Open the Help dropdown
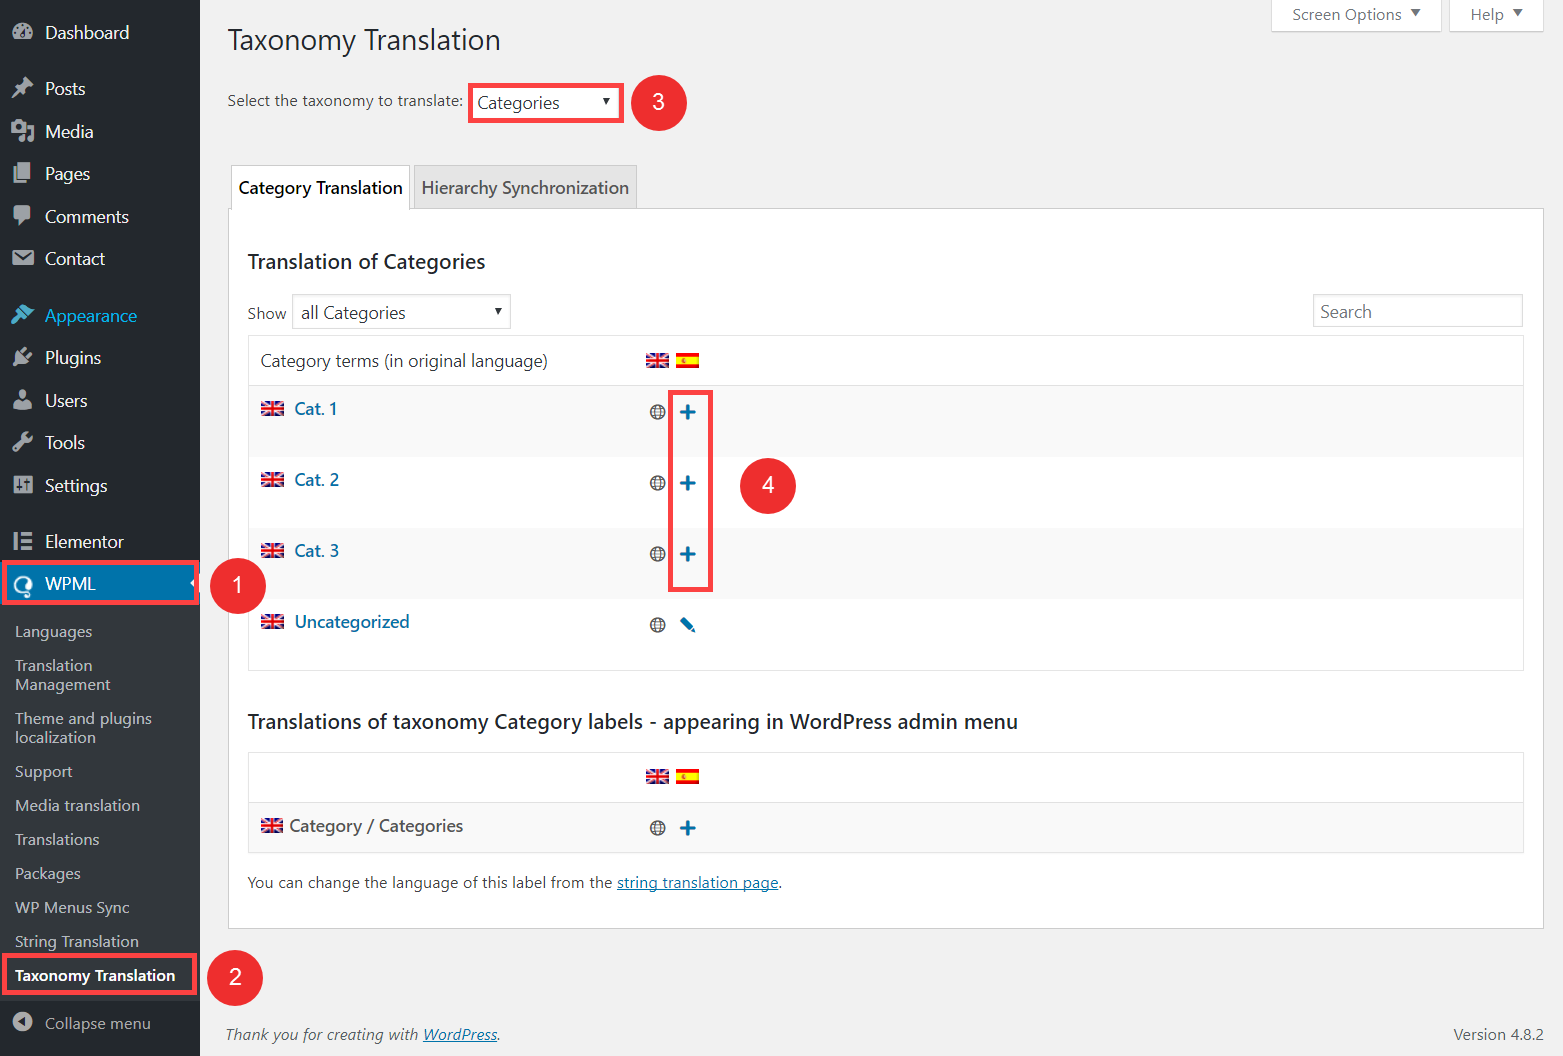 [x=1496, y=15]
